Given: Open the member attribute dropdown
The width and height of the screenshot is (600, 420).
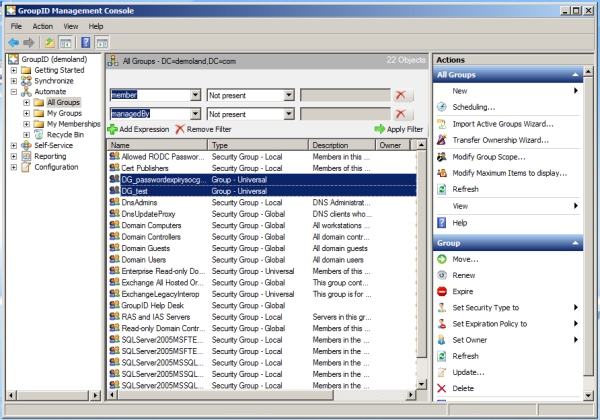Looking at the screenshot, I should coord(195,95).
